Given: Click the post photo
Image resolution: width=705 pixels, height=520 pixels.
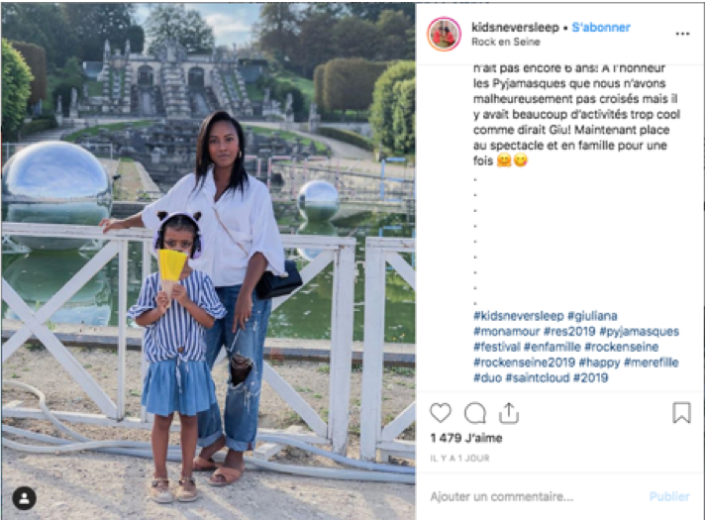Looking at the screenshot, I should coord(208,261).
